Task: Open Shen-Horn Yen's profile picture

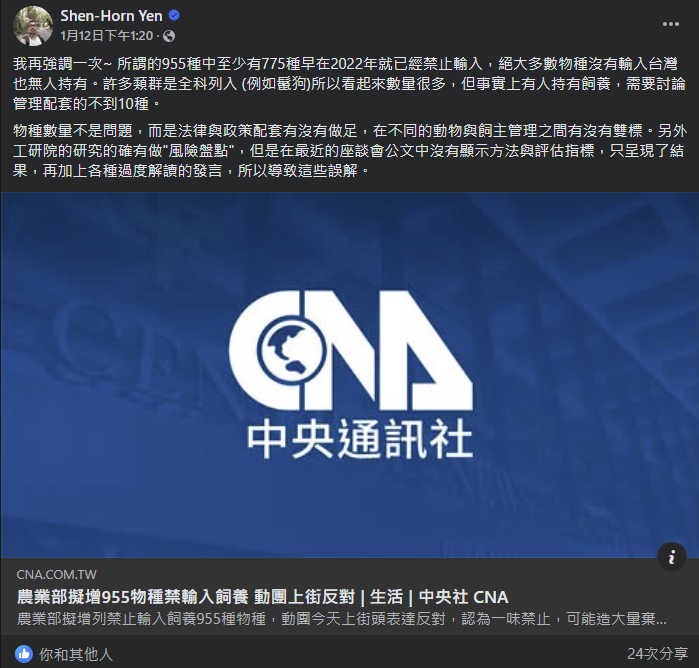Action: tap(33, 26)
